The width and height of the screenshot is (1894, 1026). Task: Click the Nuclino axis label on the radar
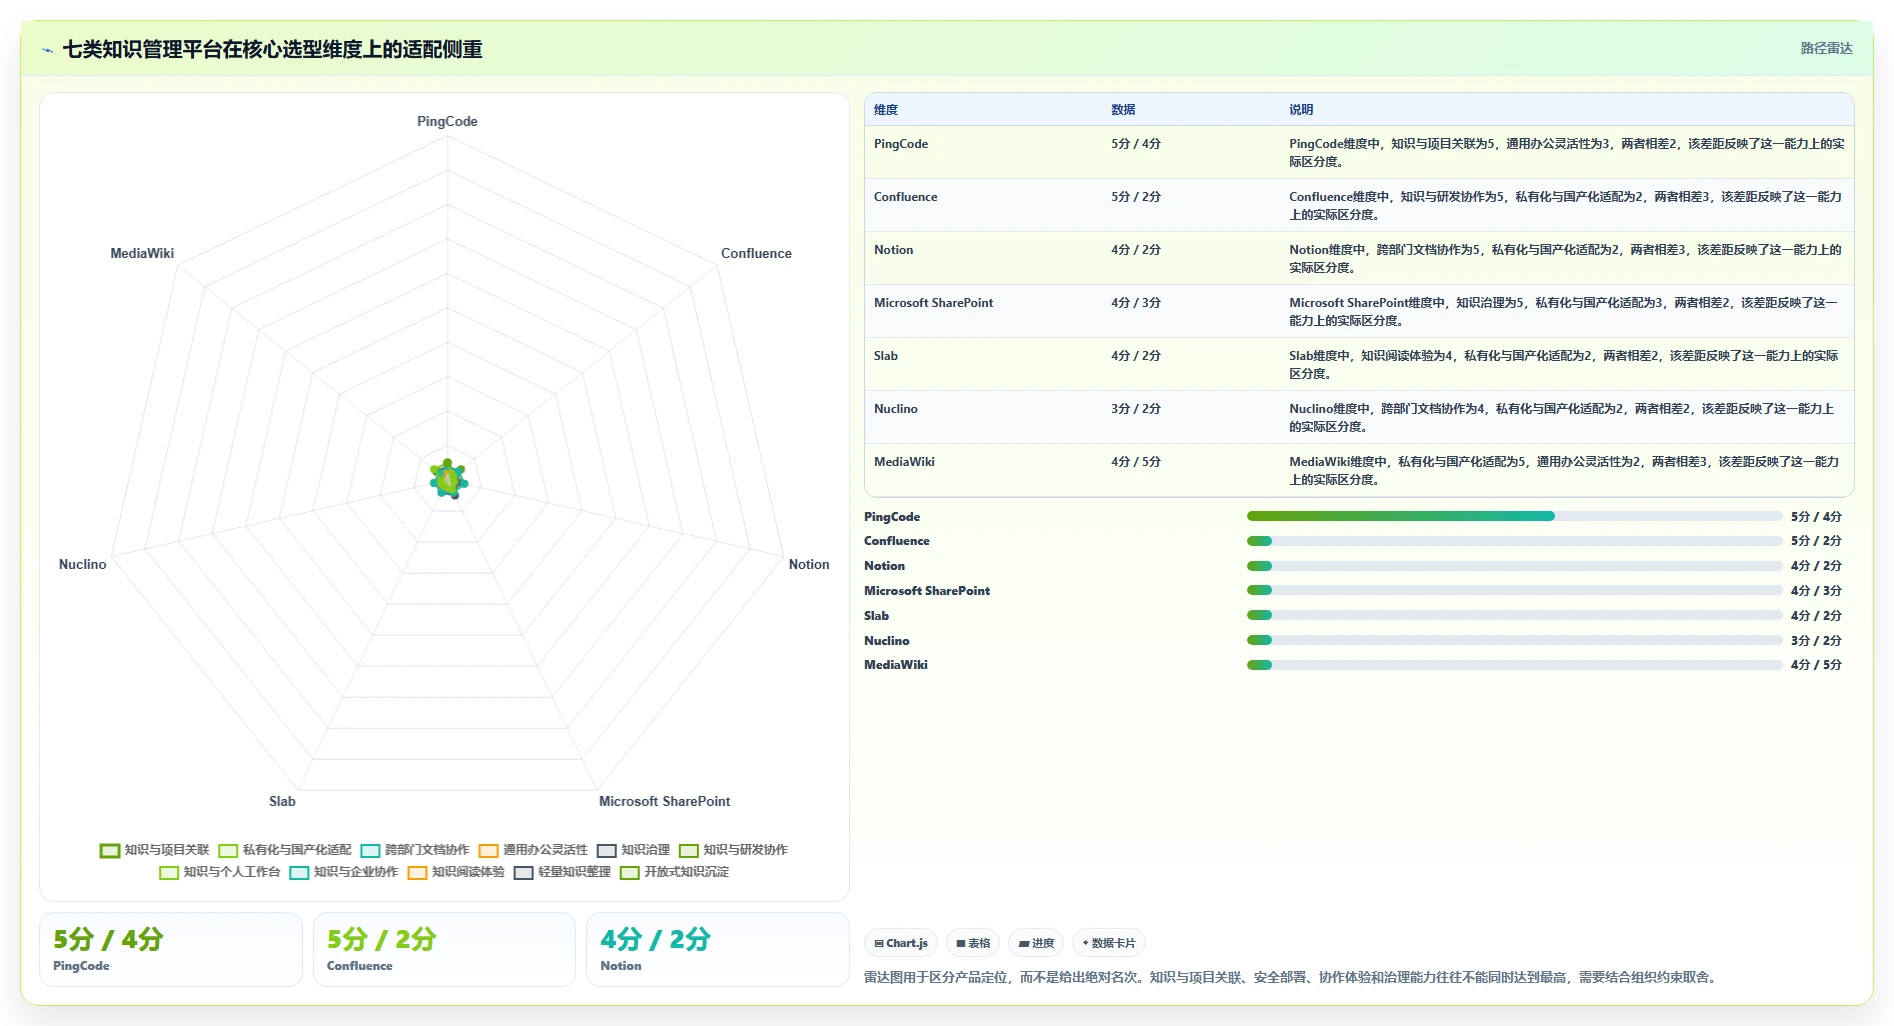(x=82, y=564)
